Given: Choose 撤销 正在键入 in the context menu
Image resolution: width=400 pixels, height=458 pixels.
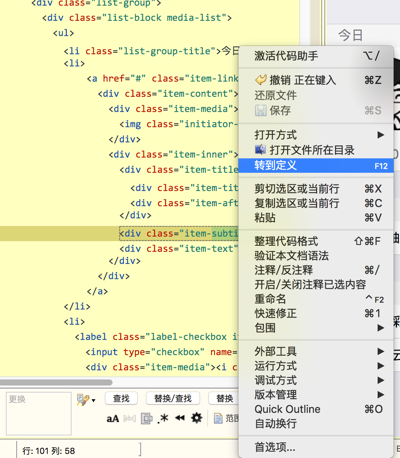Looking at the screenshot, I should (316, 80).
